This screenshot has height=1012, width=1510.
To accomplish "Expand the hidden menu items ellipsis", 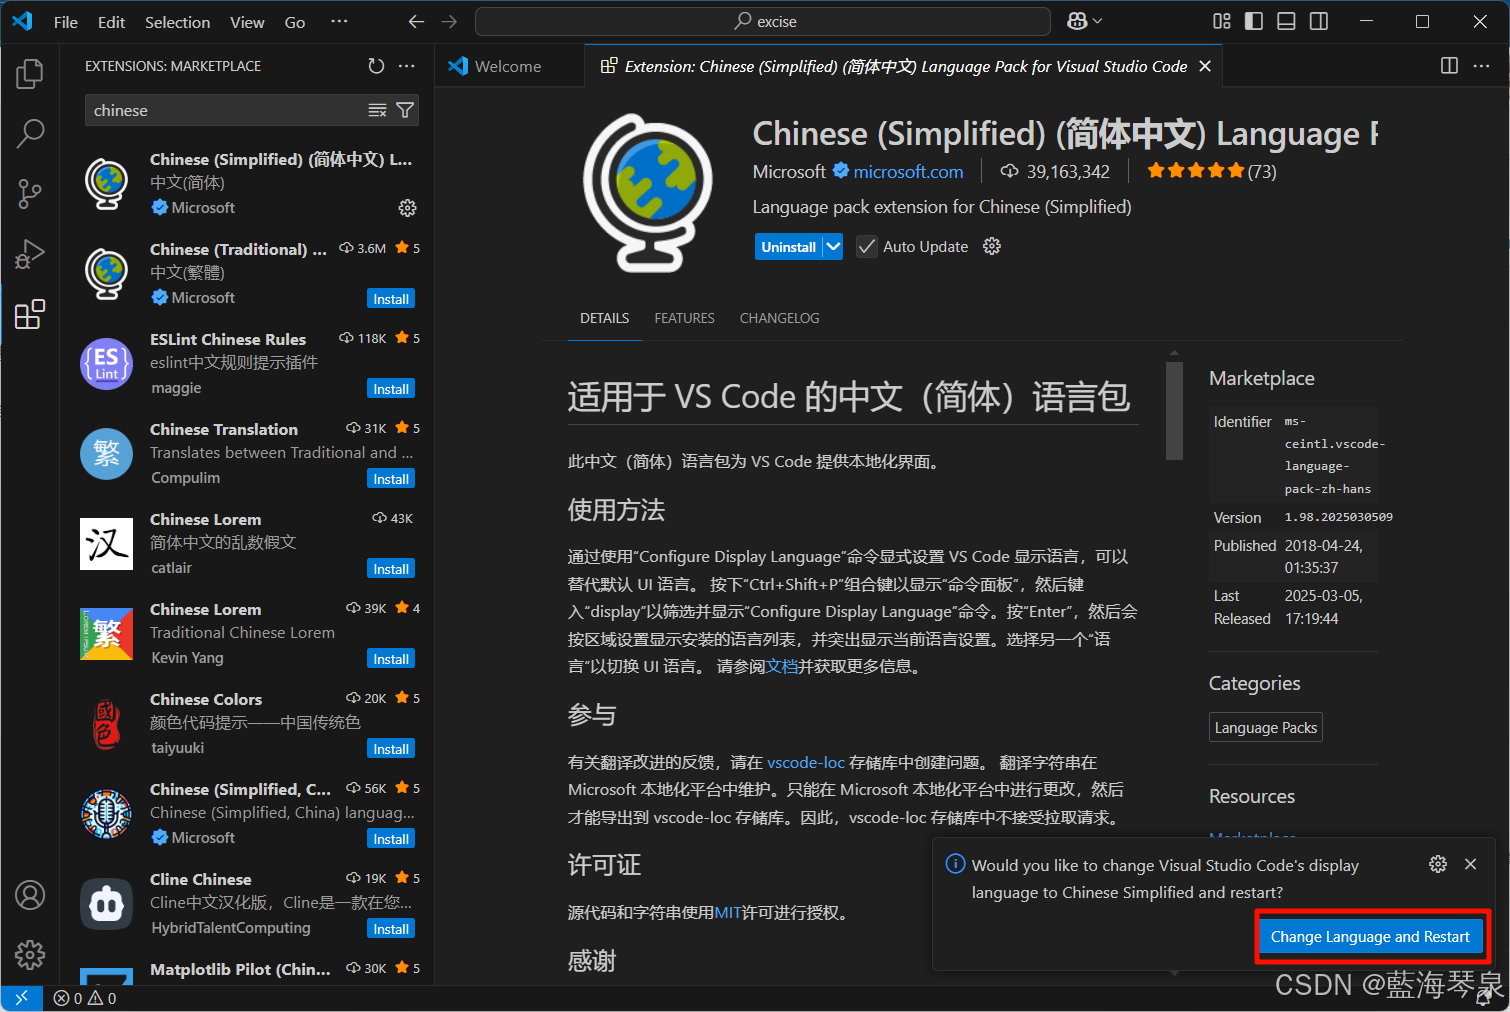I will click(x=339, y=21).
